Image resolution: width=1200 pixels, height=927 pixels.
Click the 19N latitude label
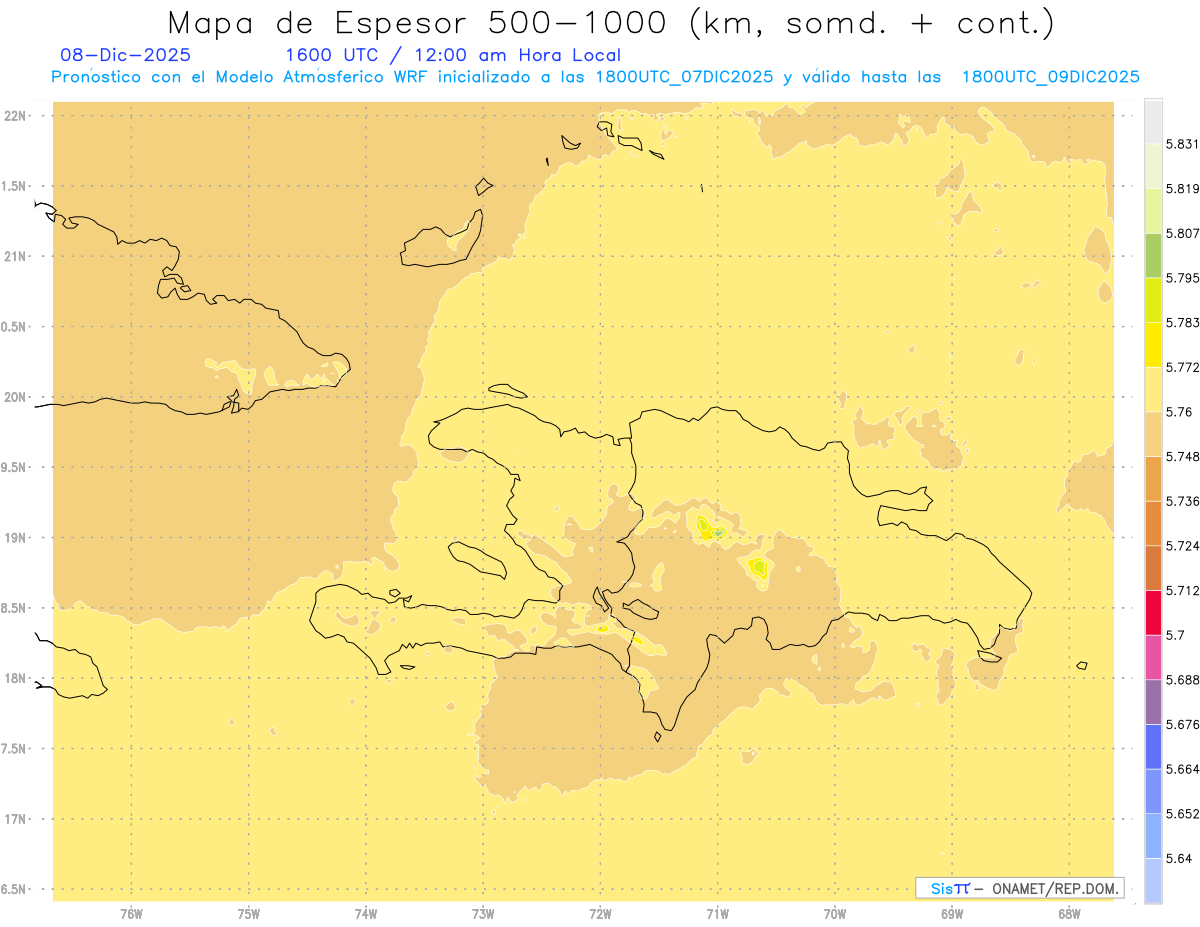click(15, 537)
